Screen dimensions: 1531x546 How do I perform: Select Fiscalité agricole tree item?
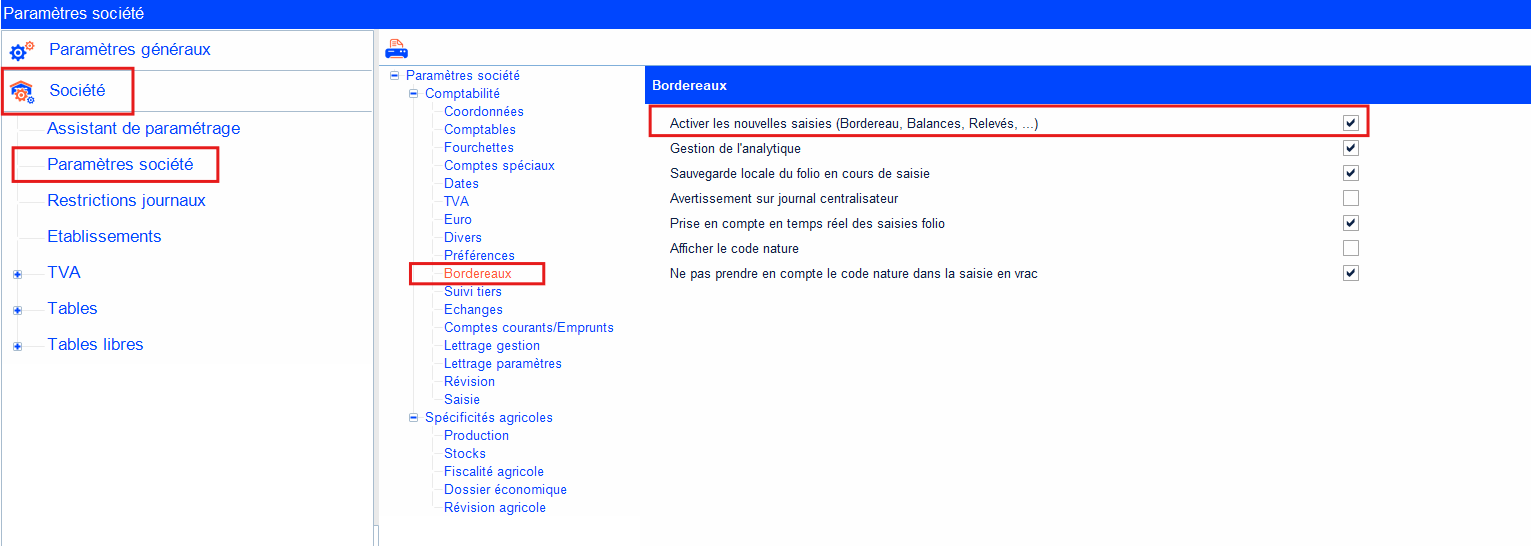click(x=494, y=471)
